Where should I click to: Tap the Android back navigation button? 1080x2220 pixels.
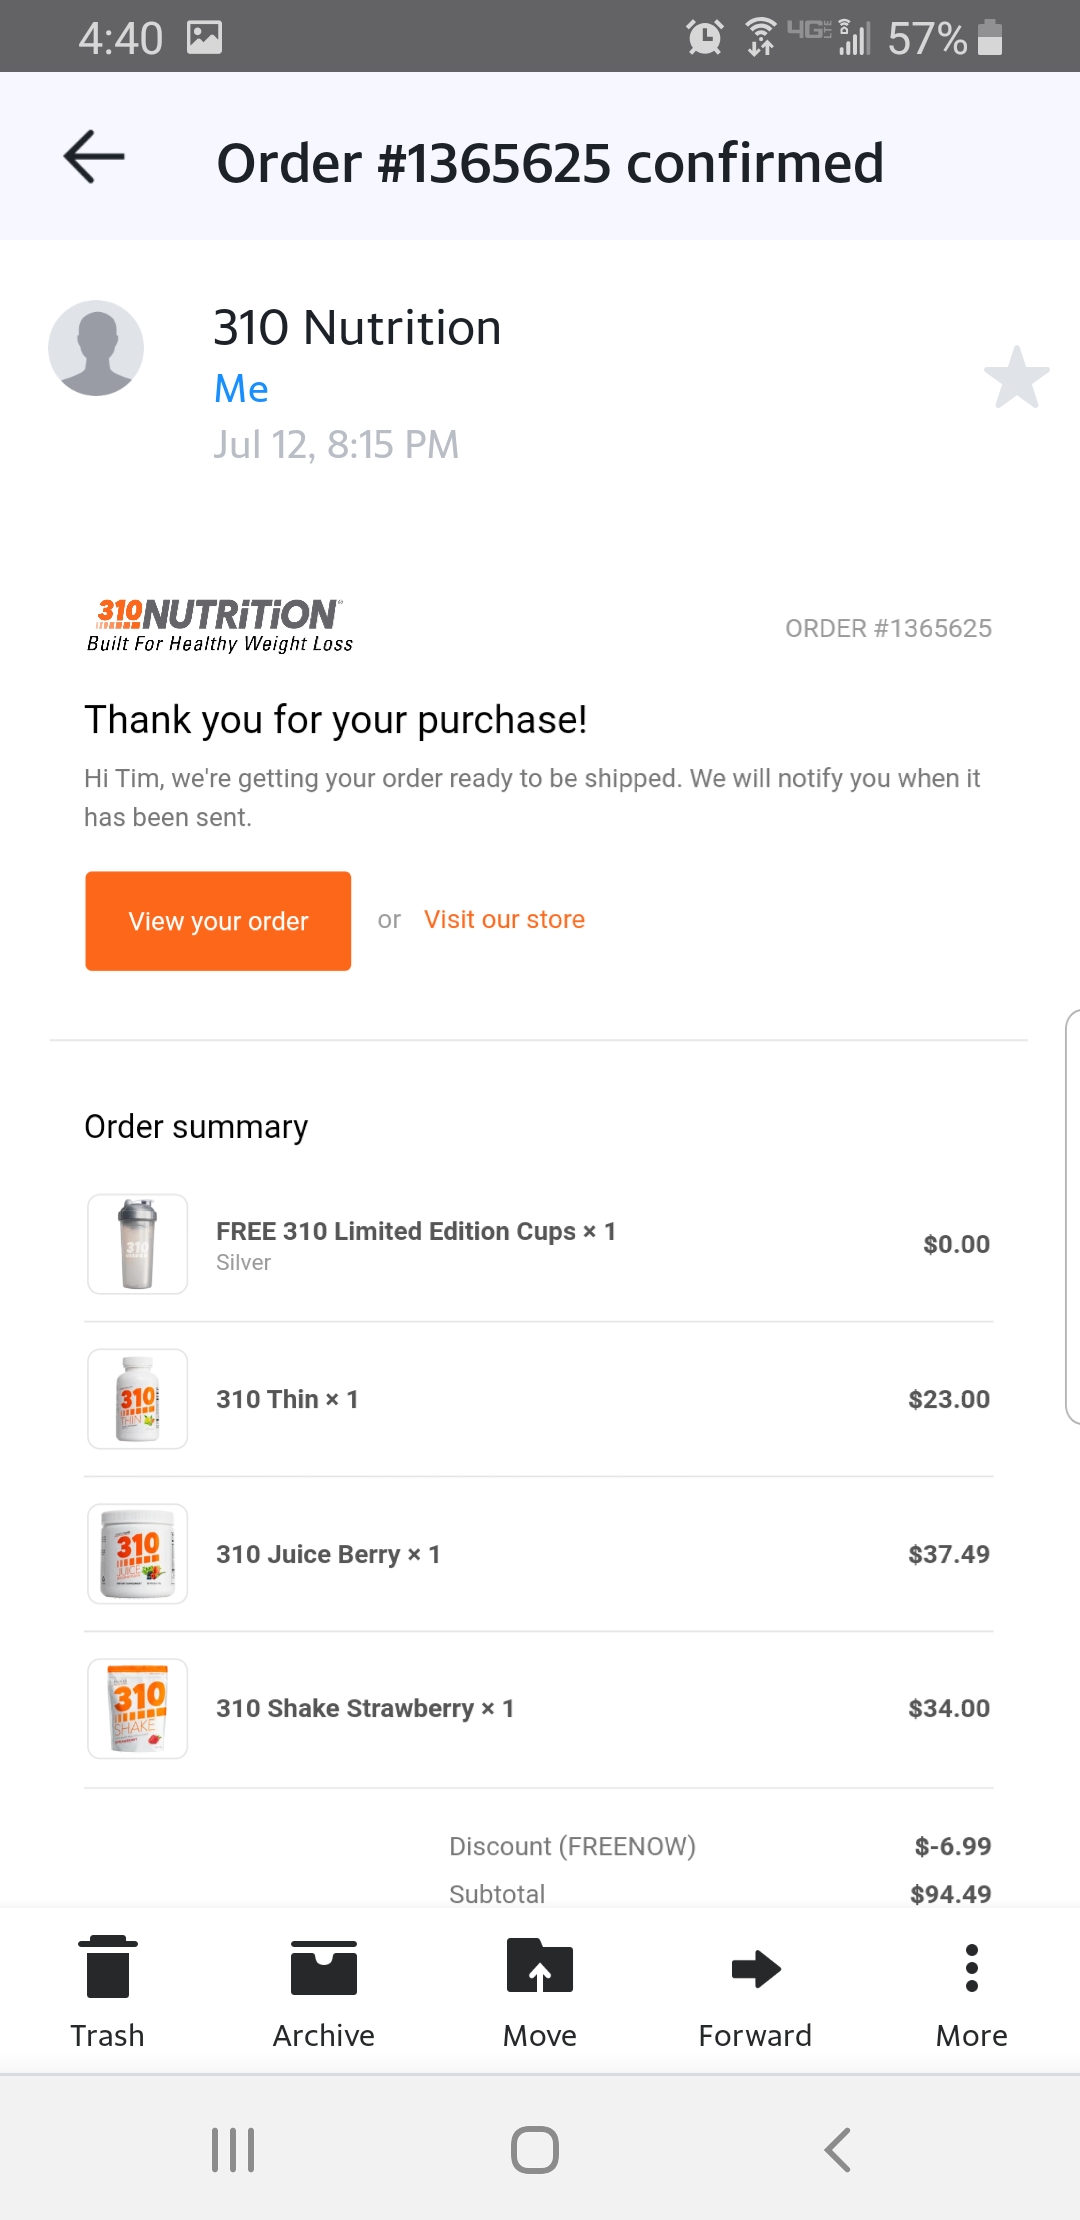pyautogui.click(x=838, y=2150)
